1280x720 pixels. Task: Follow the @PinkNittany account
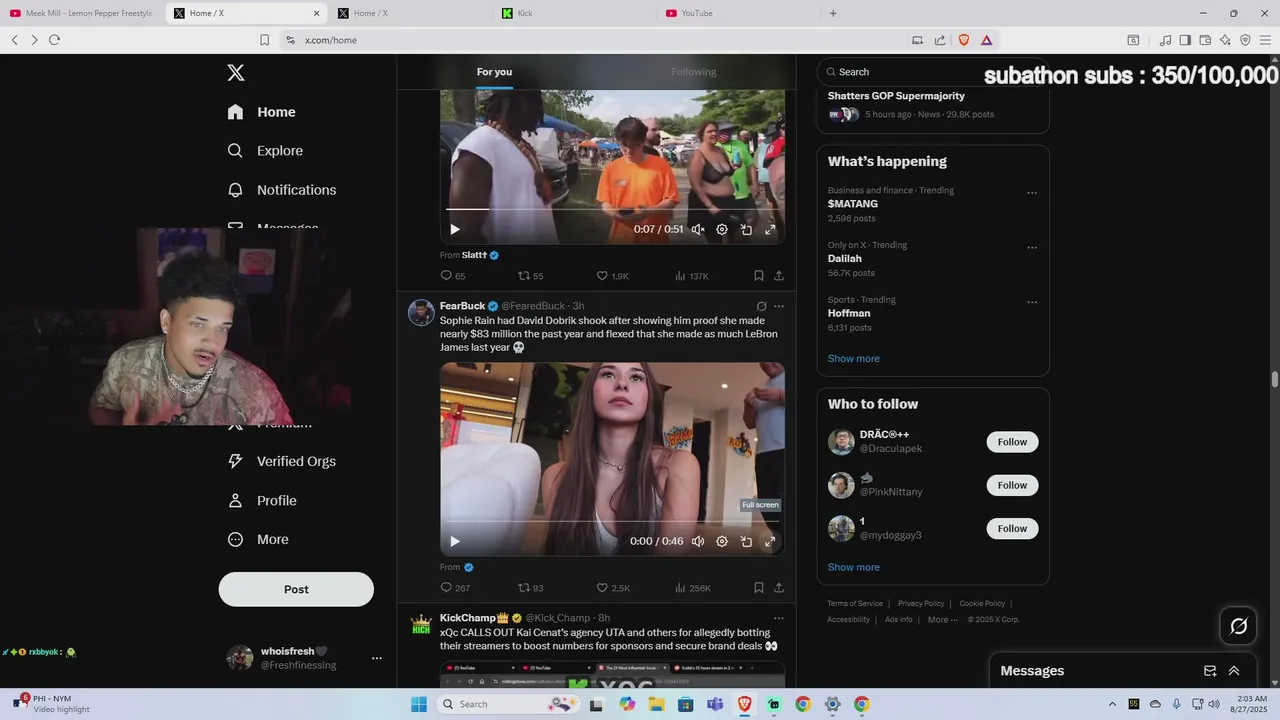pyautogui.click(x=1012, y=485)
